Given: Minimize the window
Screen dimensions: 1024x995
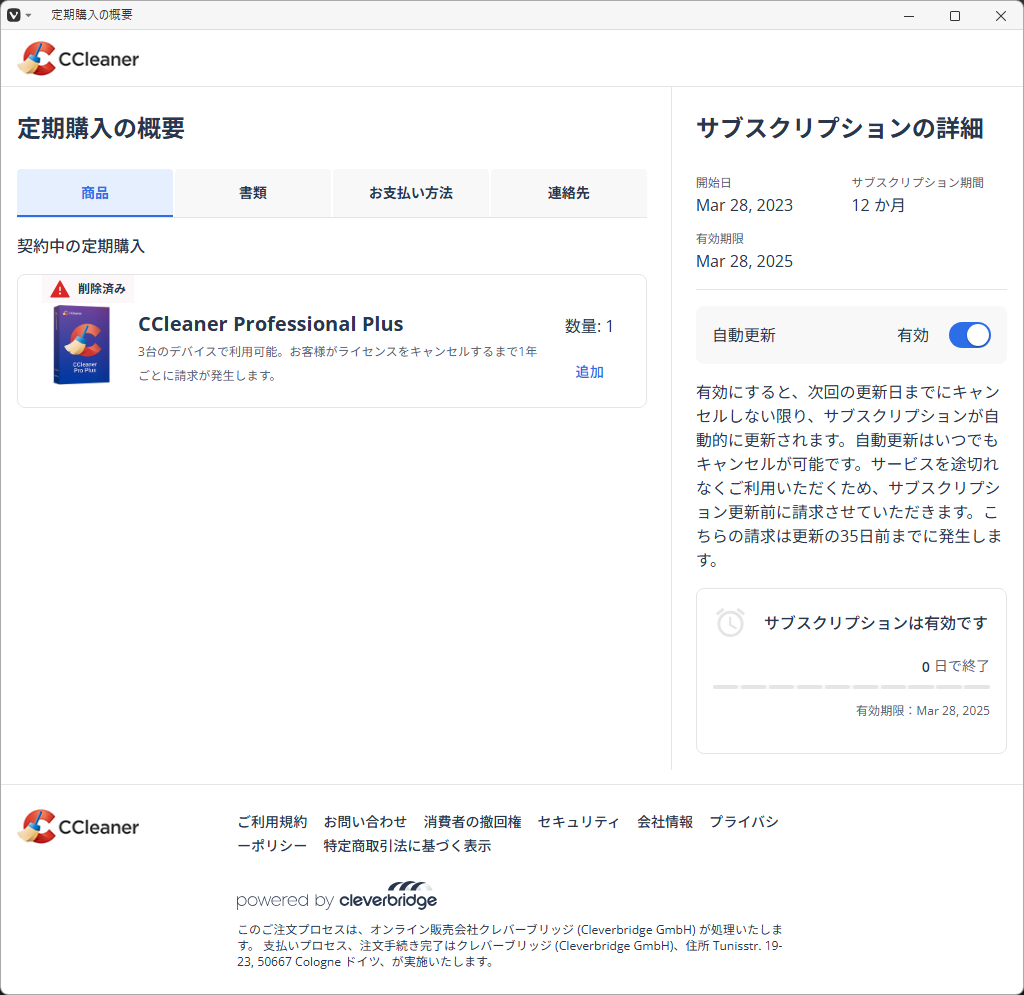Looking at the screenshot, I should 908,16.
